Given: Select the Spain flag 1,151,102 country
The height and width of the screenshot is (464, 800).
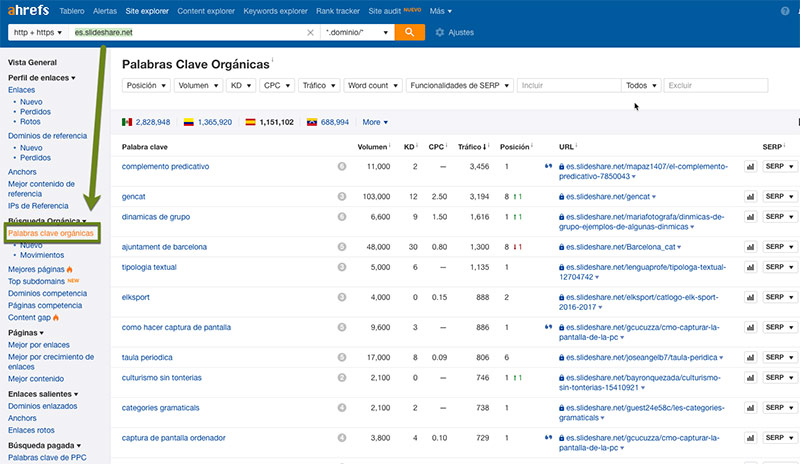Looking at the screenshot, I should (x=269, y=122).
